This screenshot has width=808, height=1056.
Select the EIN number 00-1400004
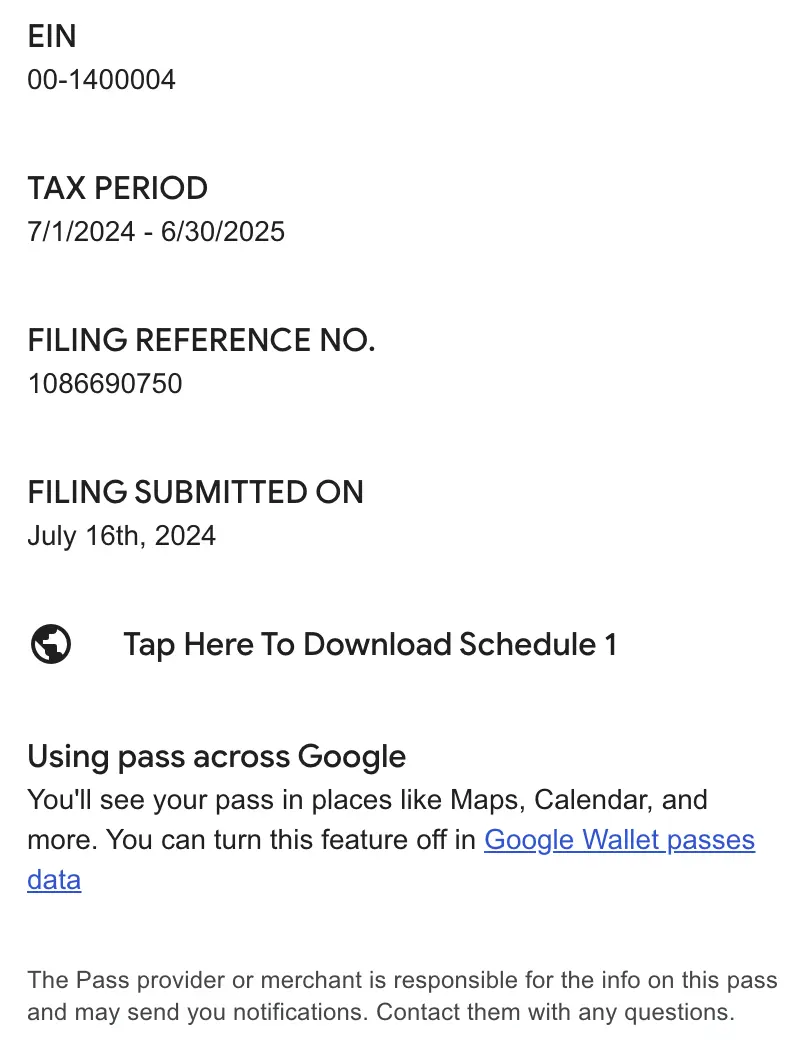[x=101, y=80]
